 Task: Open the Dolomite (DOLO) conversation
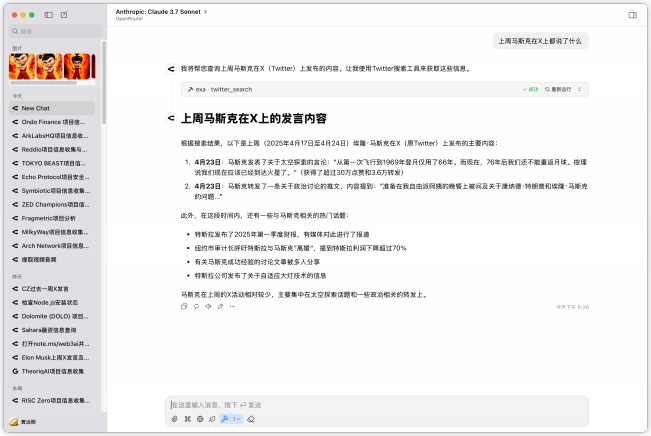[x=52, y=316]
